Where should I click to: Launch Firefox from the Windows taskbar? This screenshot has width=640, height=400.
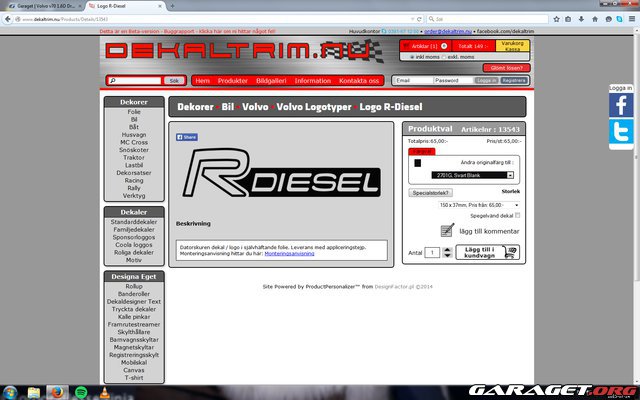[59, 391]
